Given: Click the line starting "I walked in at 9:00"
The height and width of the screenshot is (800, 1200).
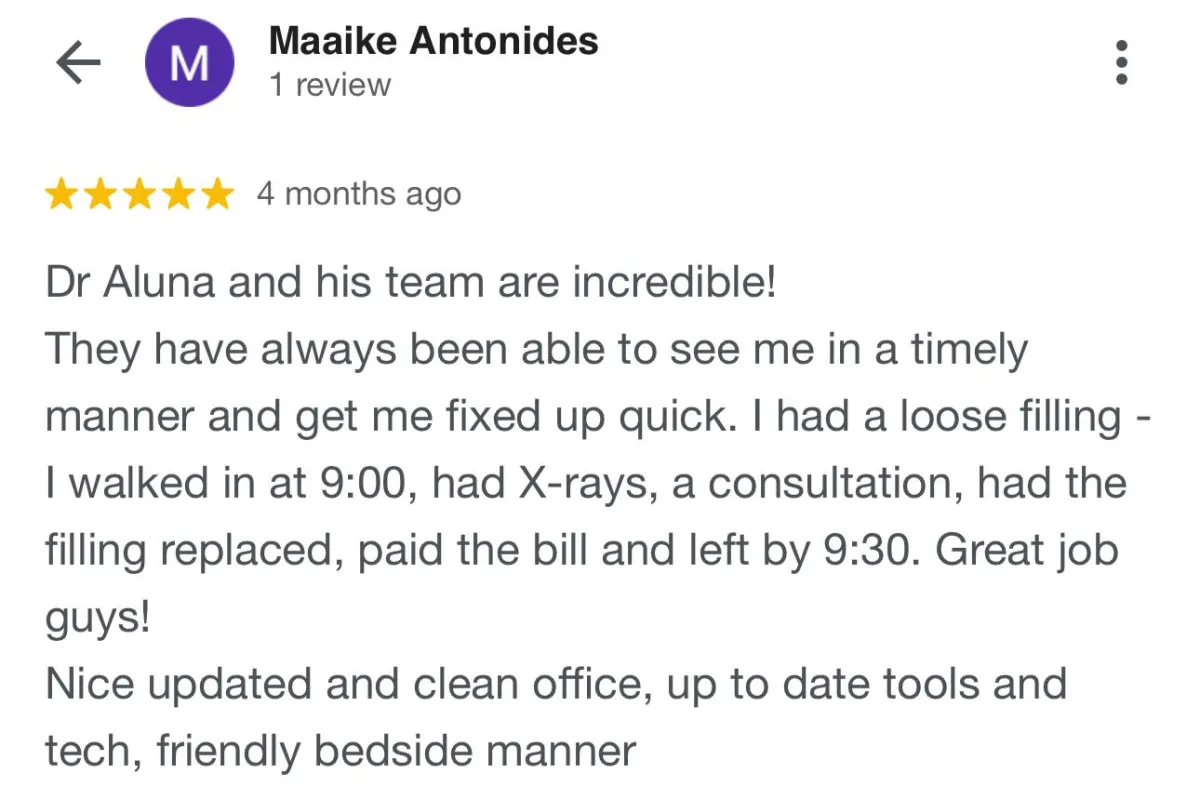Looking at the screenshot, I should coord(586,484).
